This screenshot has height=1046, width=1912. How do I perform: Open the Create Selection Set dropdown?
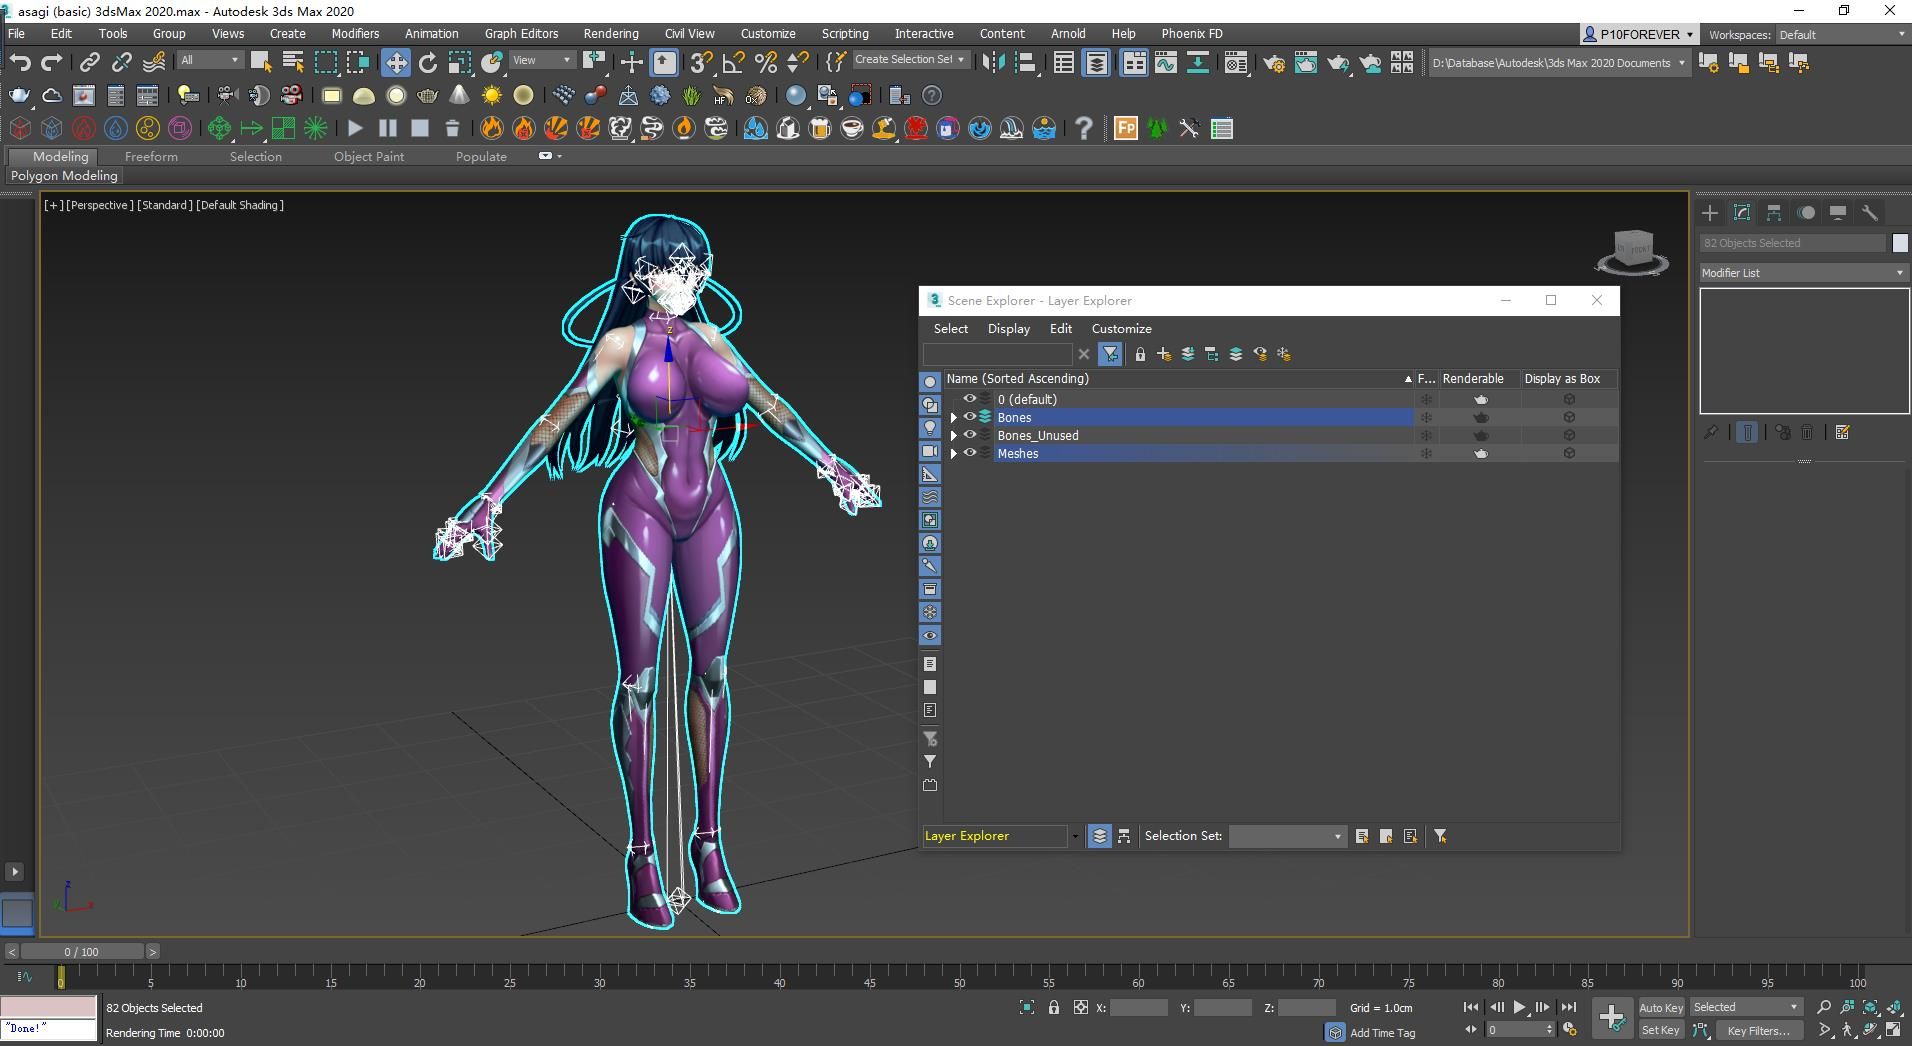pyautogui.click(x=910, y=59)
